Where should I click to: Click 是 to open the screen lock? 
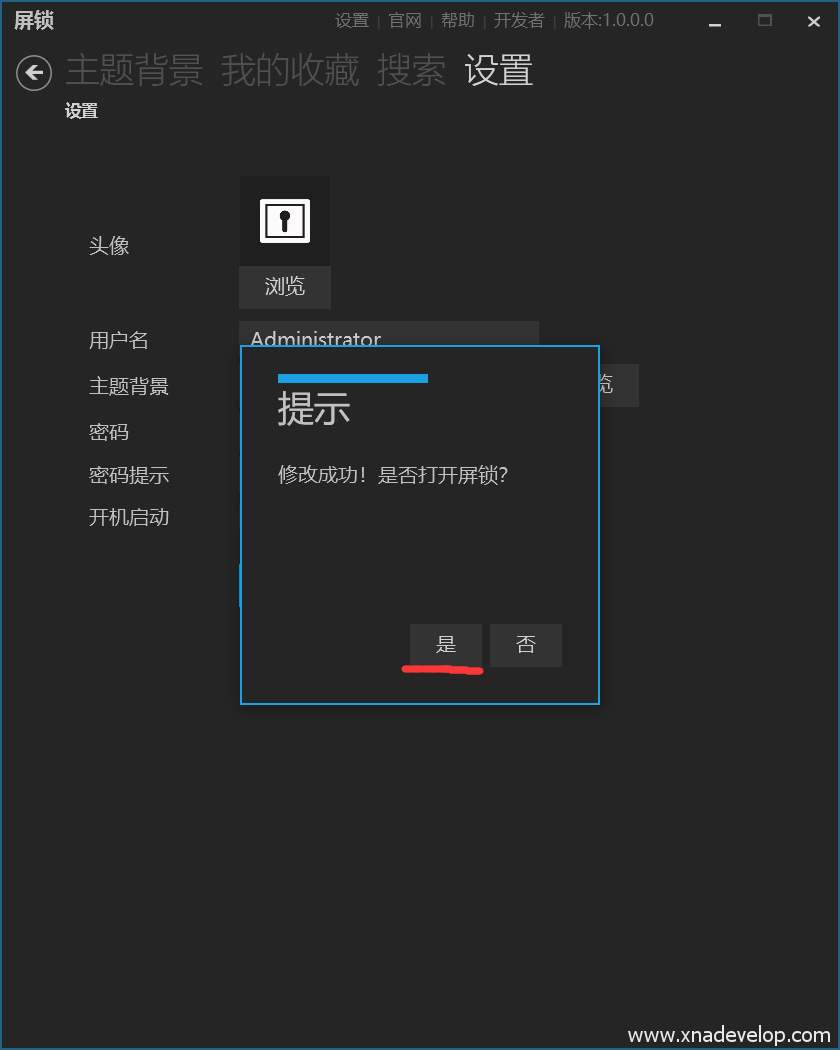[x=445, y=645]
